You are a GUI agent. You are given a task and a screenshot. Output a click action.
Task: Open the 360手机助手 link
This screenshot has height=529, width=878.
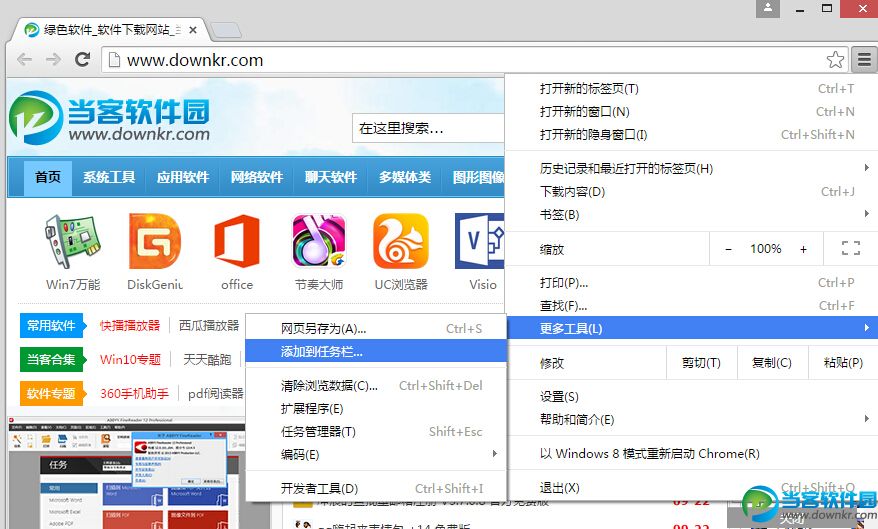tap(134, 394)
